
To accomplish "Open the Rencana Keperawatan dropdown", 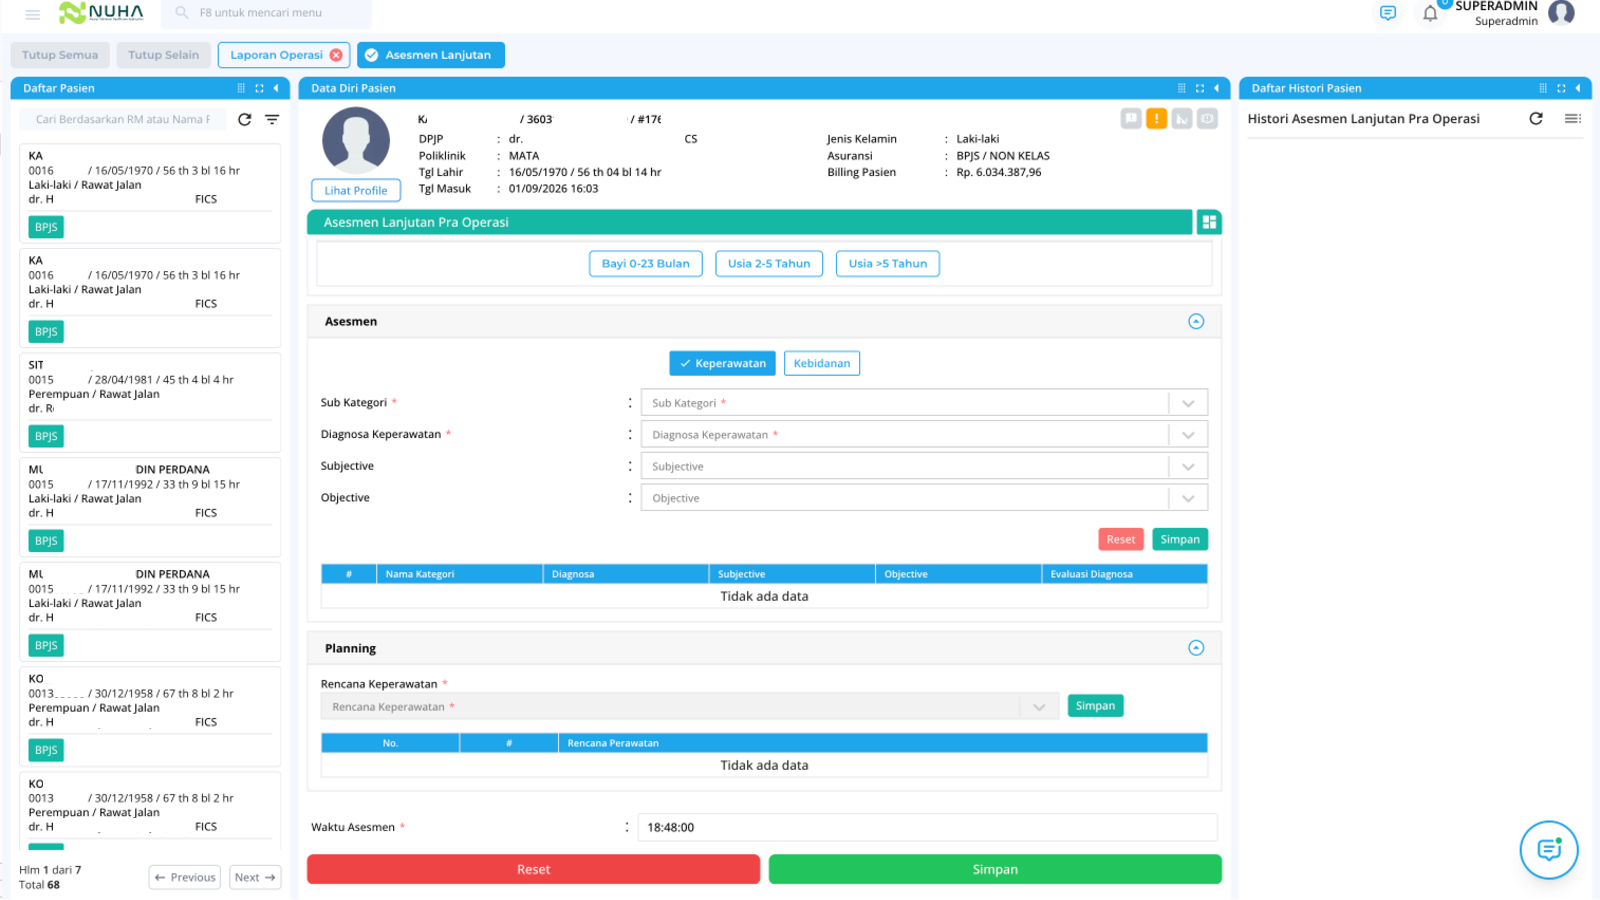I will 690,707.
